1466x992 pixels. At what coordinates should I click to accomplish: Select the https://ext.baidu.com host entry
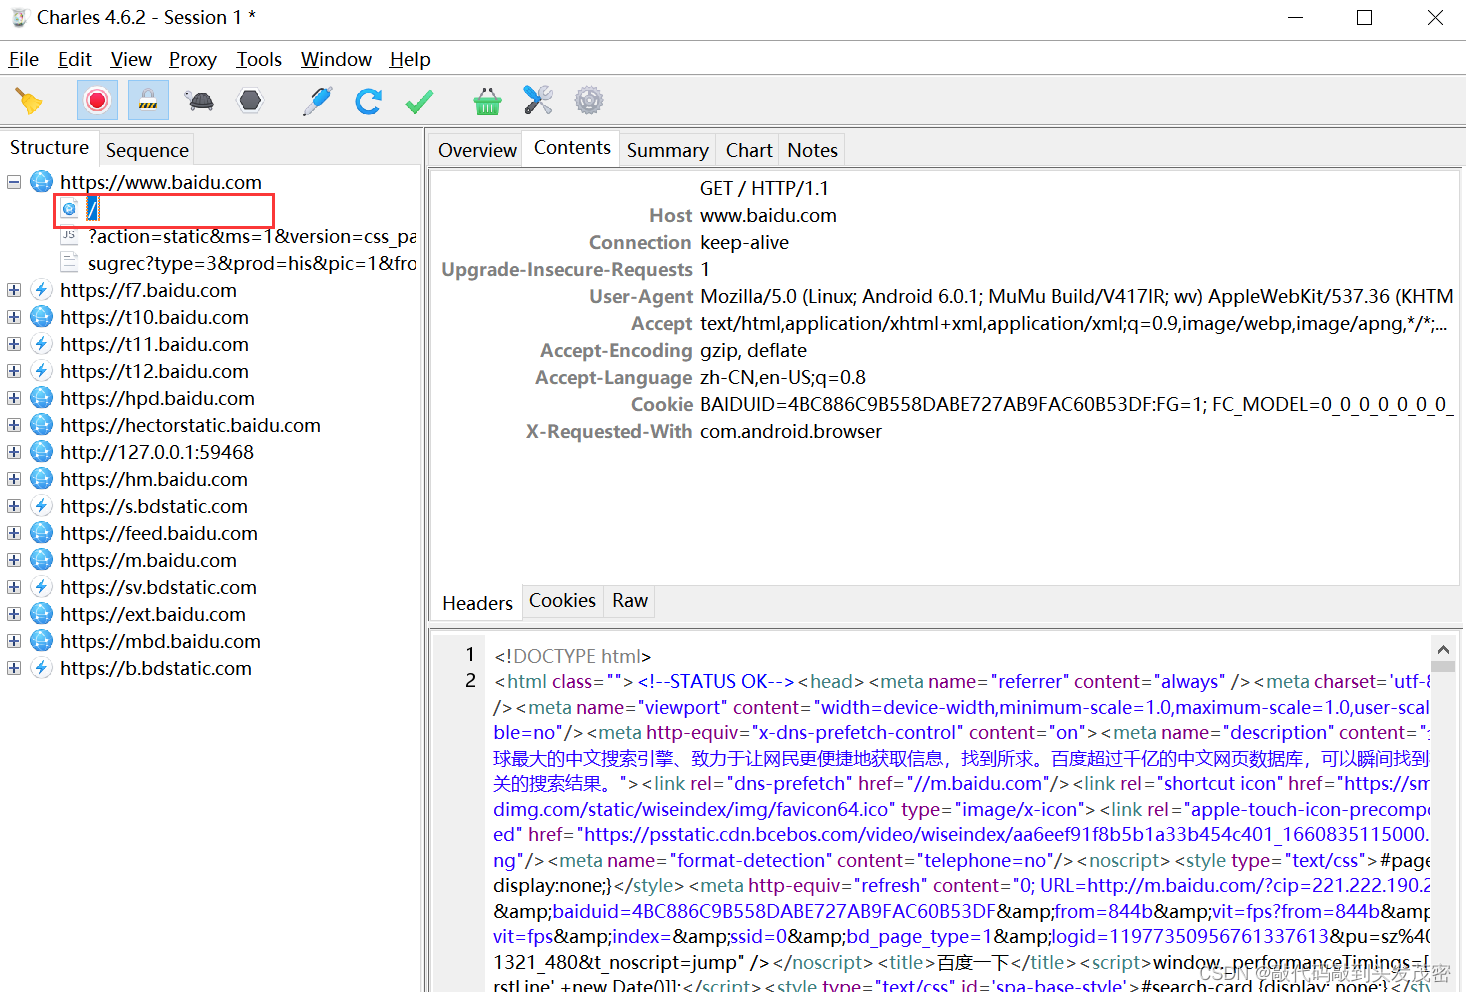click(153, 614)
